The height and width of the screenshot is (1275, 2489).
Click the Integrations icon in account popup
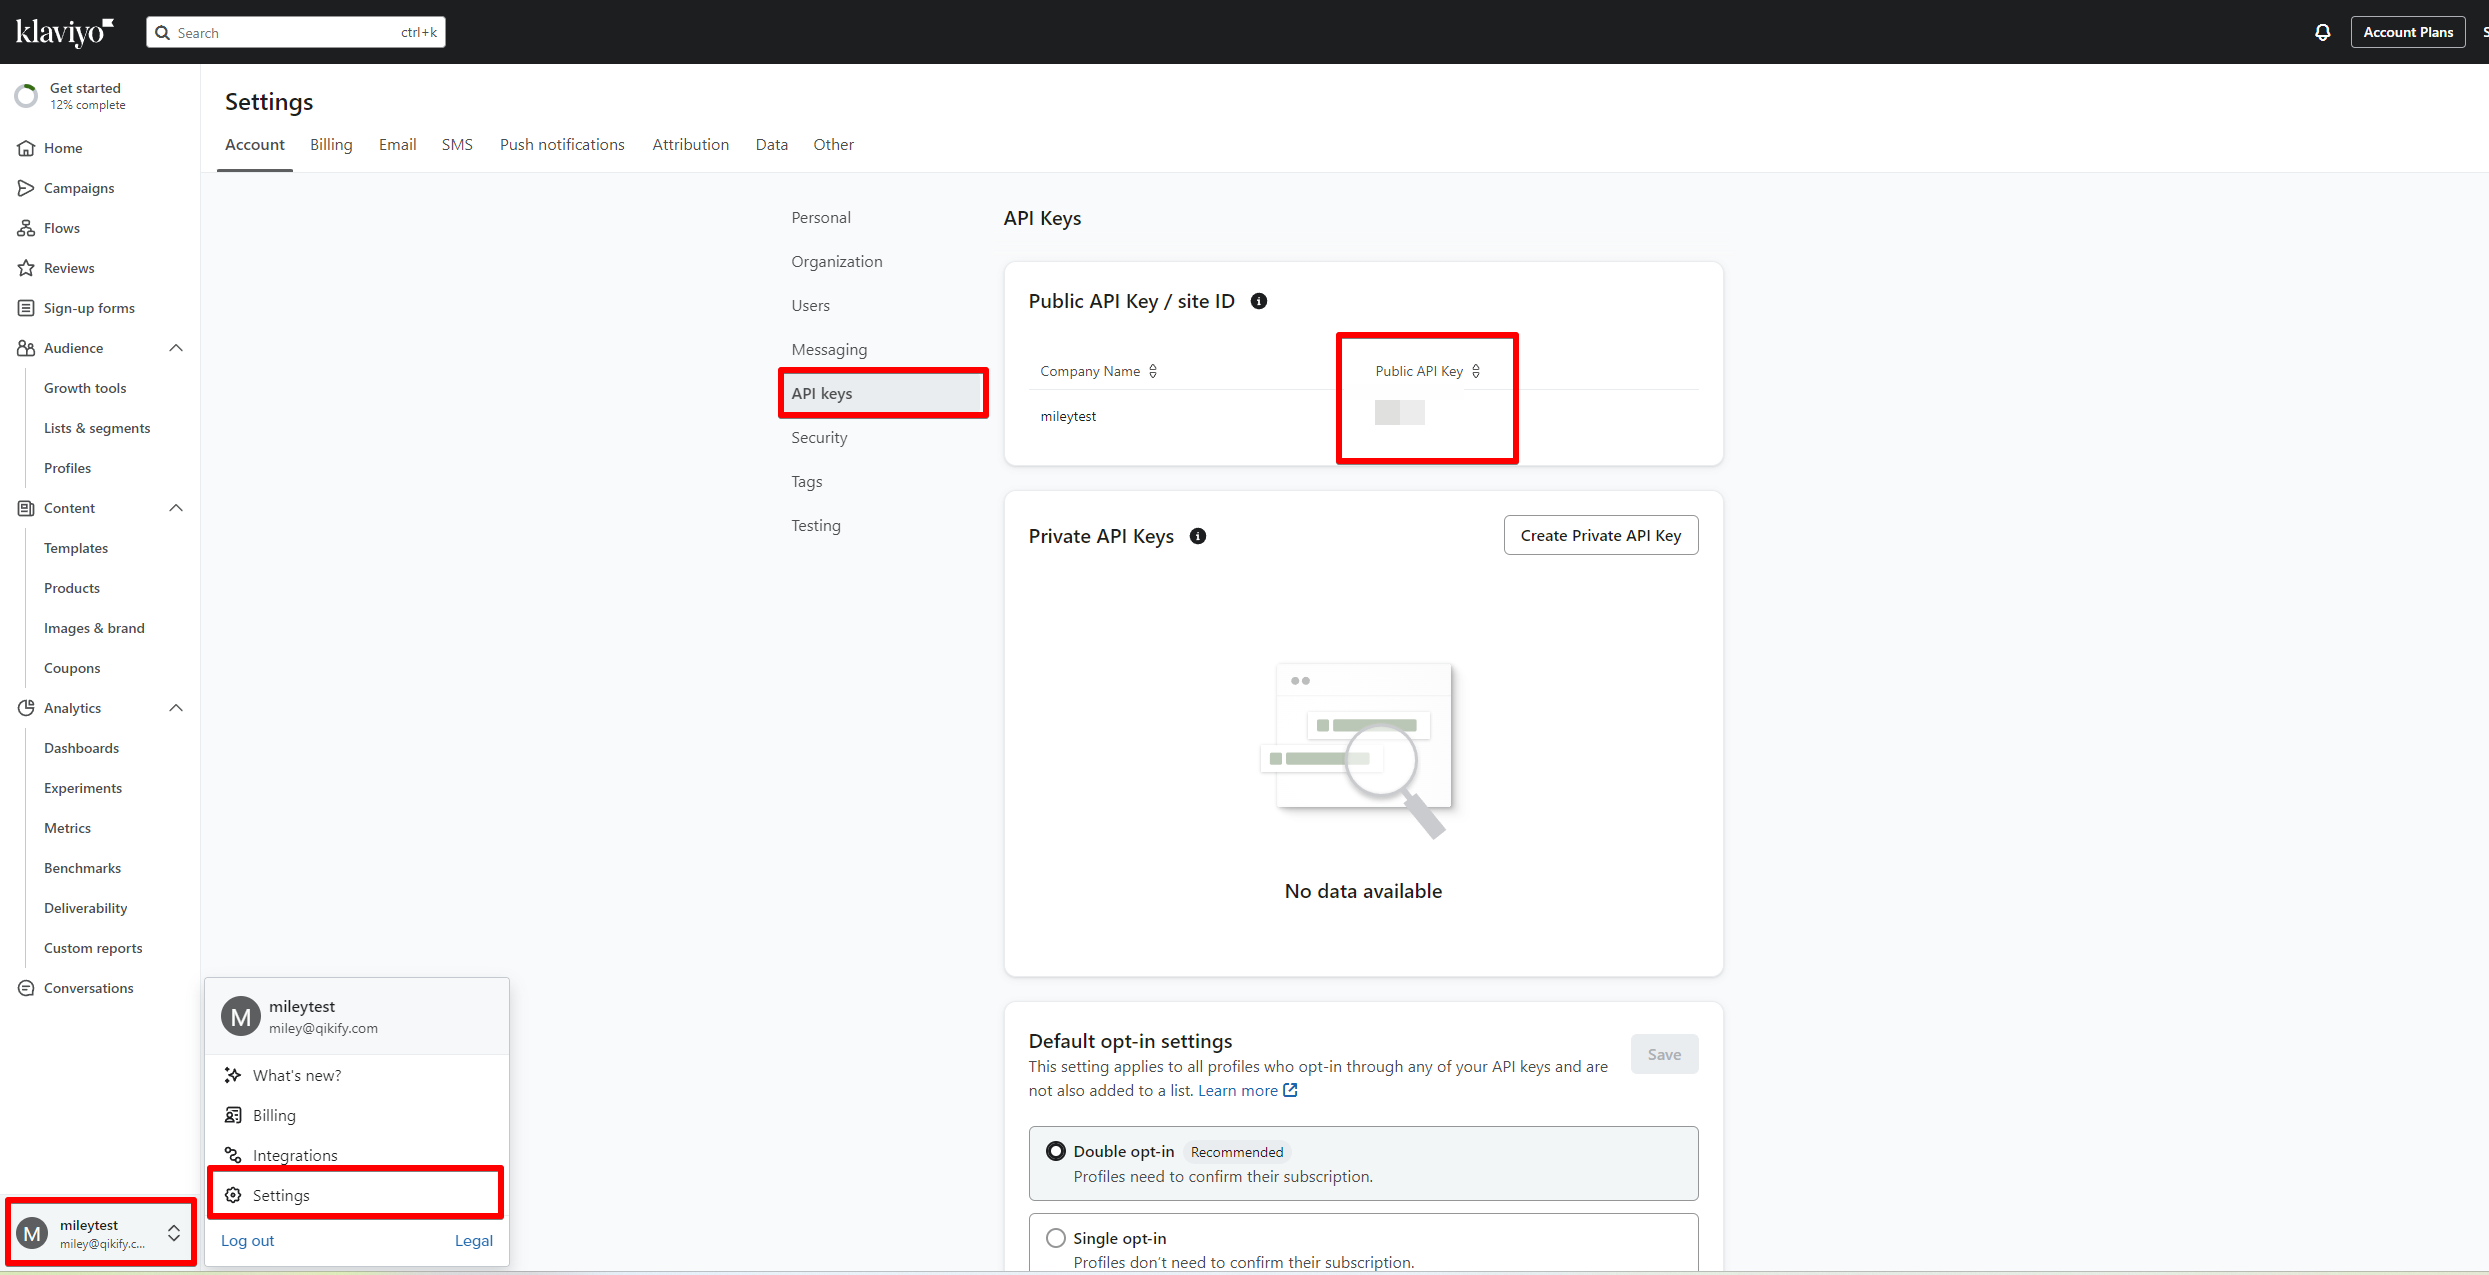[233, 1155]
